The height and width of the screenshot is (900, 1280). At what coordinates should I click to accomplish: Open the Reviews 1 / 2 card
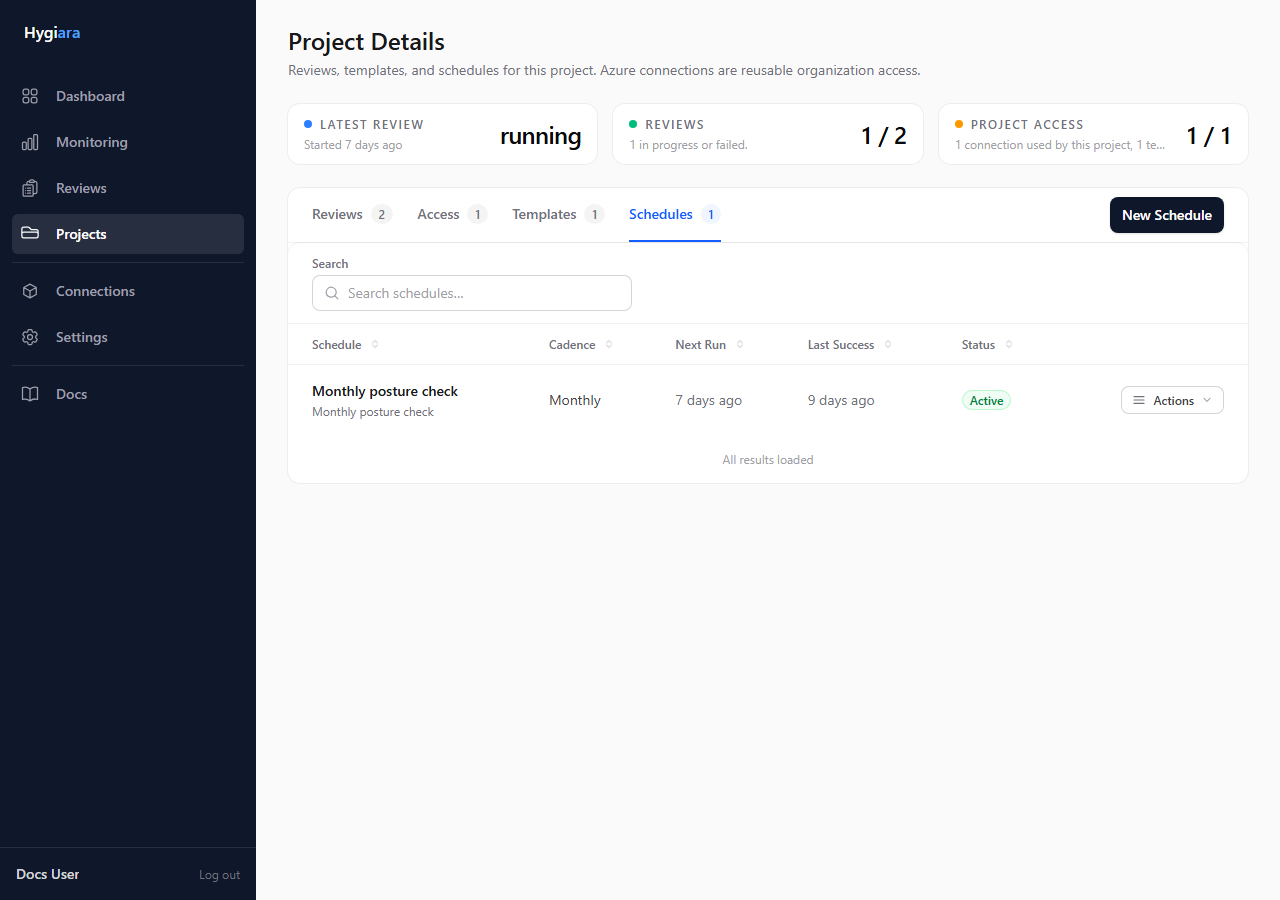(768, 134)
